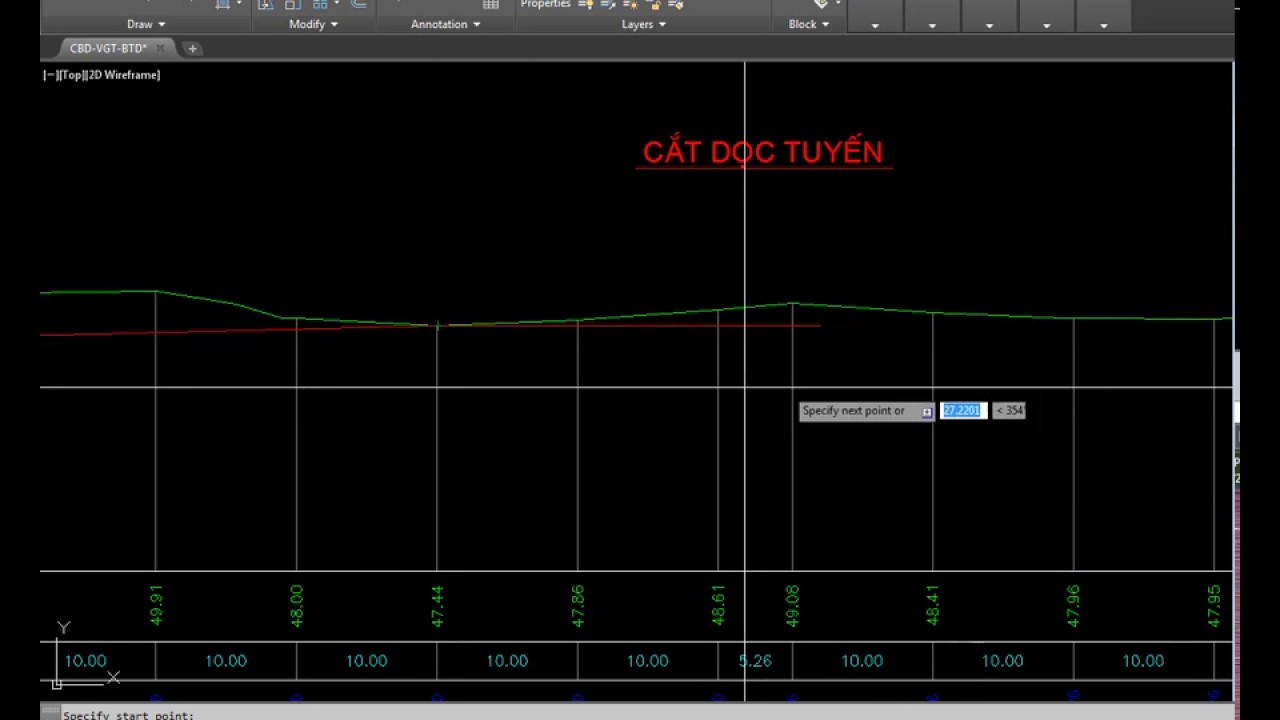The height and width of the screenshot is (720, 1280).
Task: Select the CẮT DỌC TUYẾN title text
Action: [x=763, y=152]
